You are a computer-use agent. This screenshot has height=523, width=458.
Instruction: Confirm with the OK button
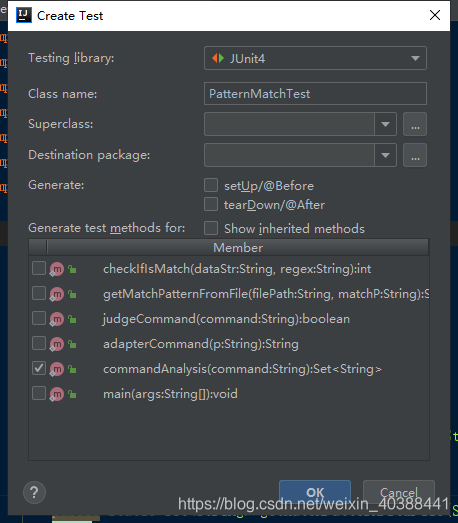point(315,492)
